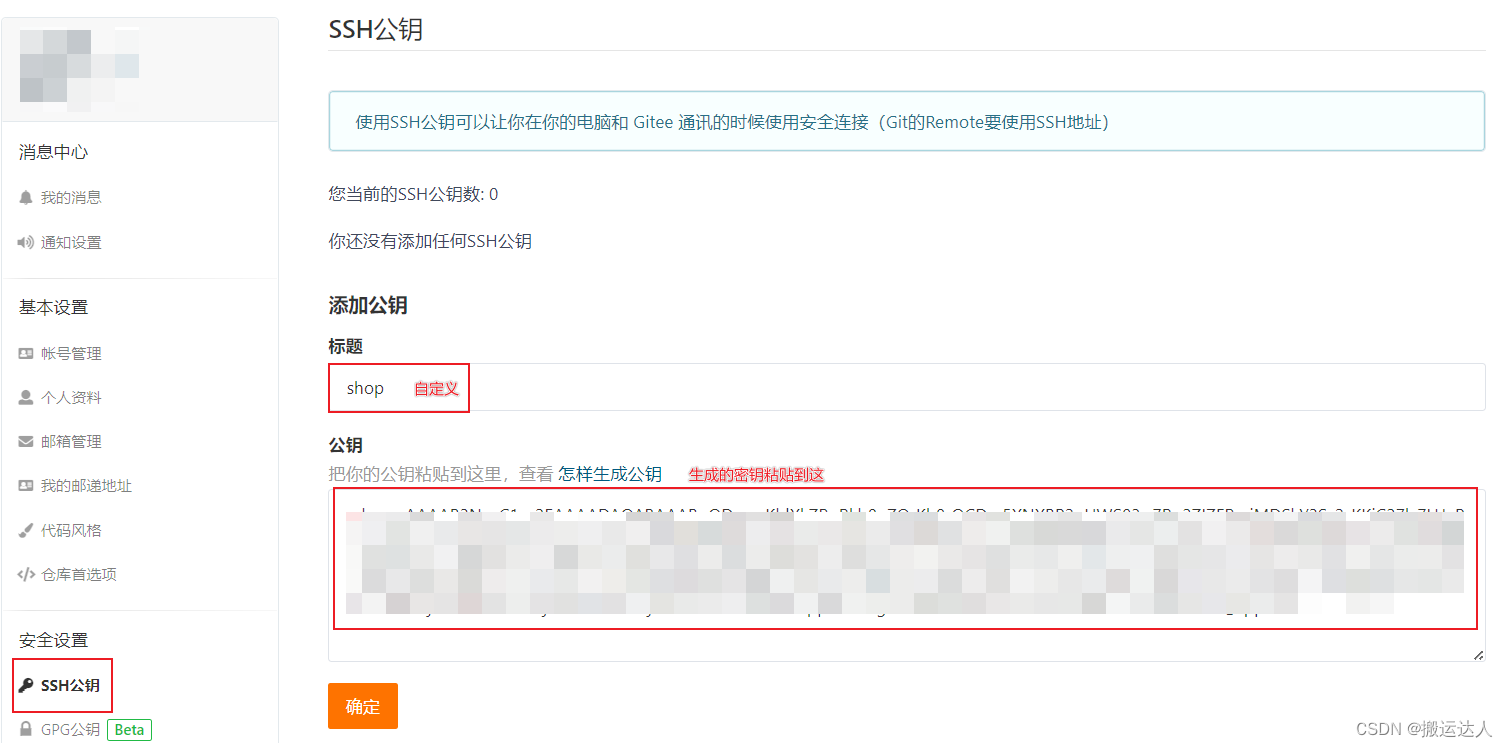Open 代码风格 settings

point(71,530)
